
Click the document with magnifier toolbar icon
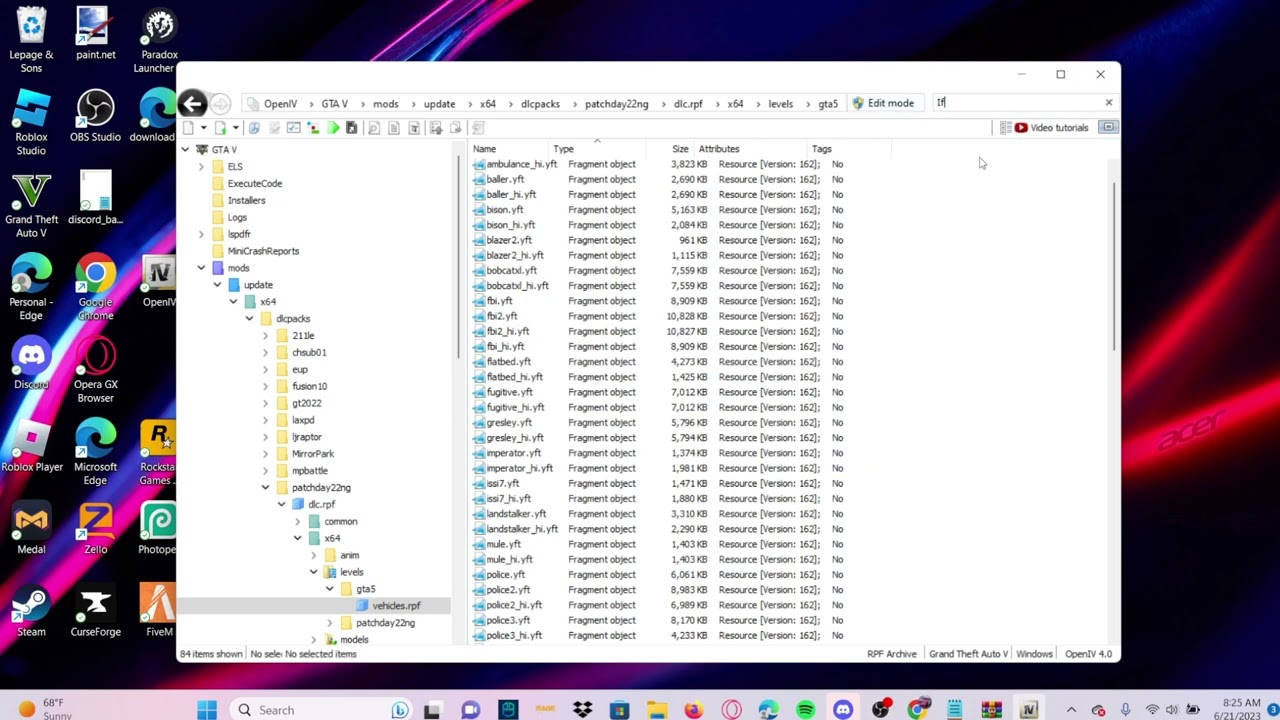[373, 128]
